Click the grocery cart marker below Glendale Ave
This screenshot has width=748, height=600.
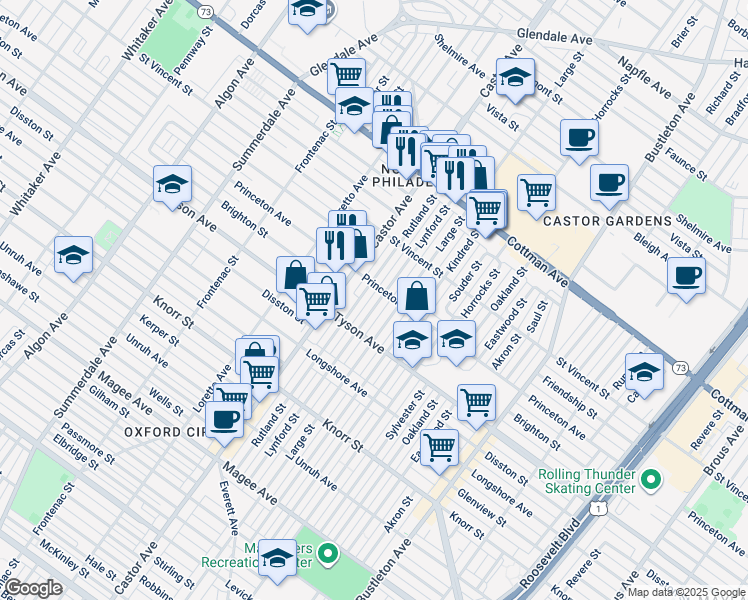click(347, 76)
